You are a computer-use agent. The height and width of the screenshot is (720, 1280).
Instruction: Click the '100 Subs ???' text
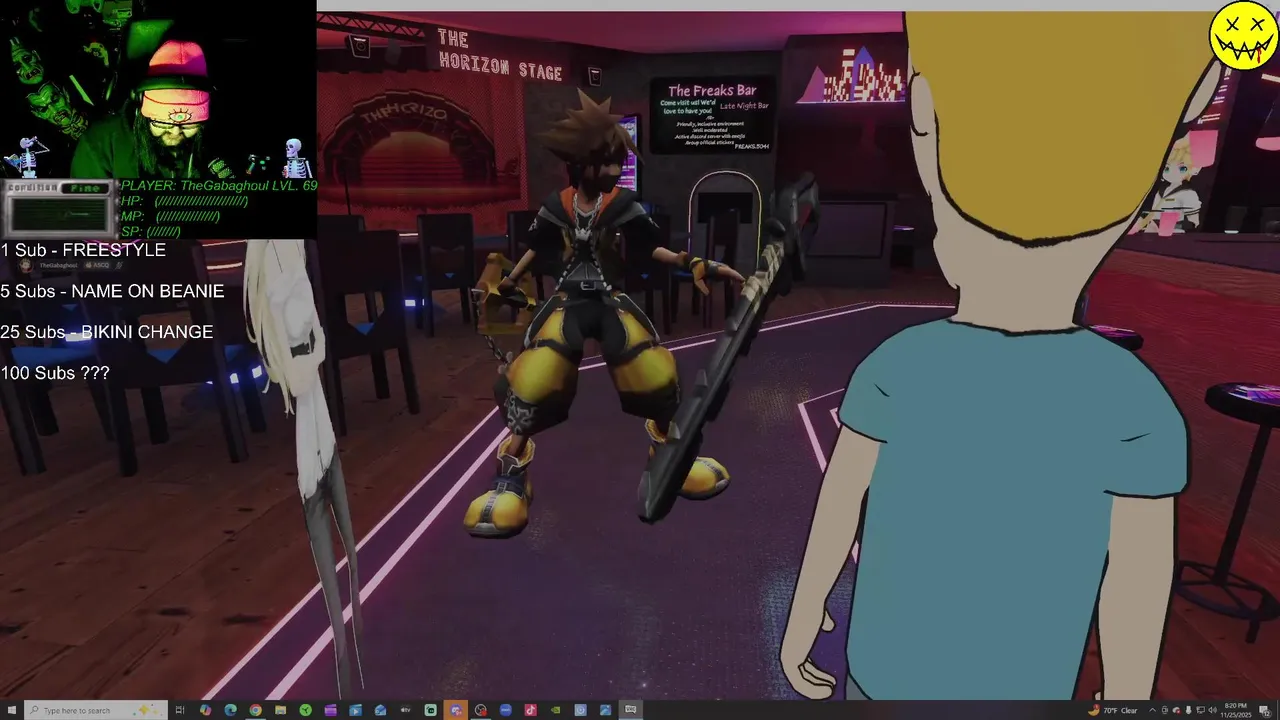coord(55,373)
